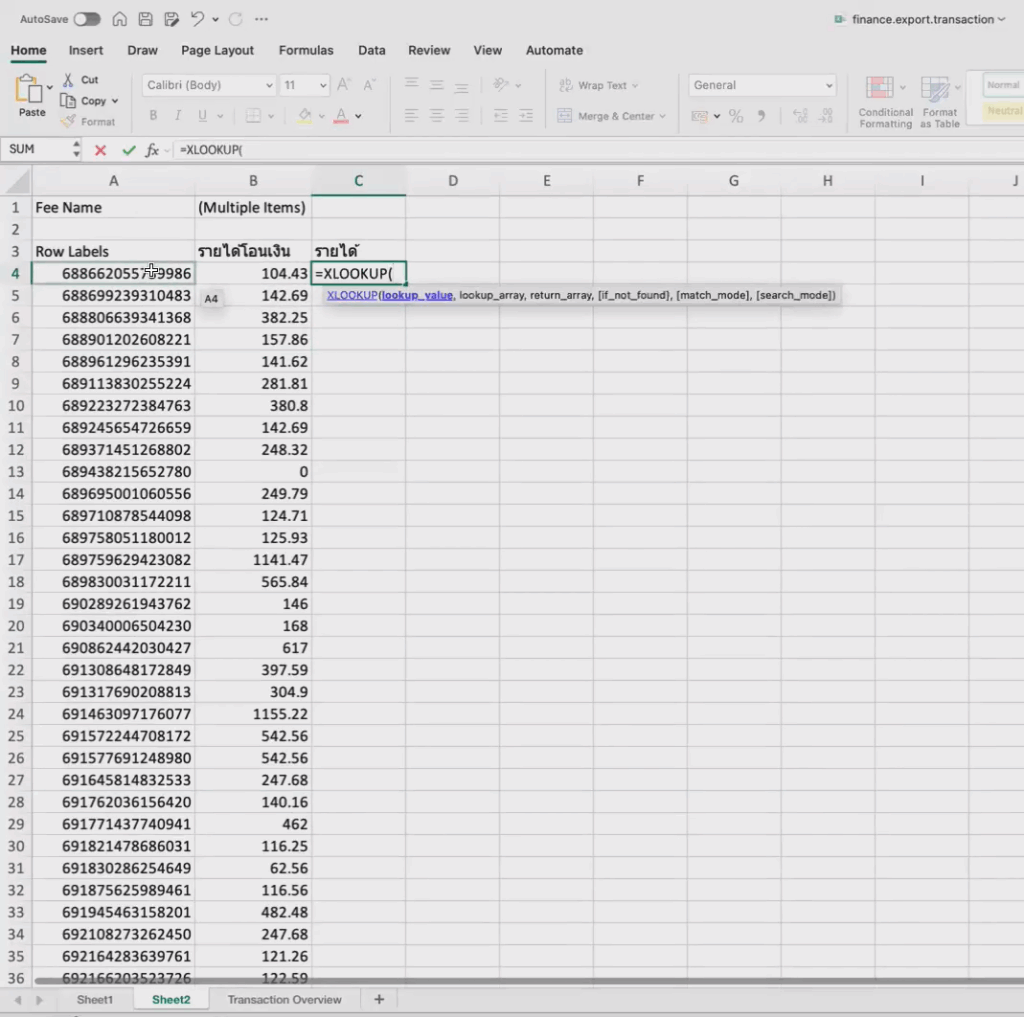Click the font color red A swatch
The width and height of the screenshot is (1024, 1017).
[x=341, y=116]
